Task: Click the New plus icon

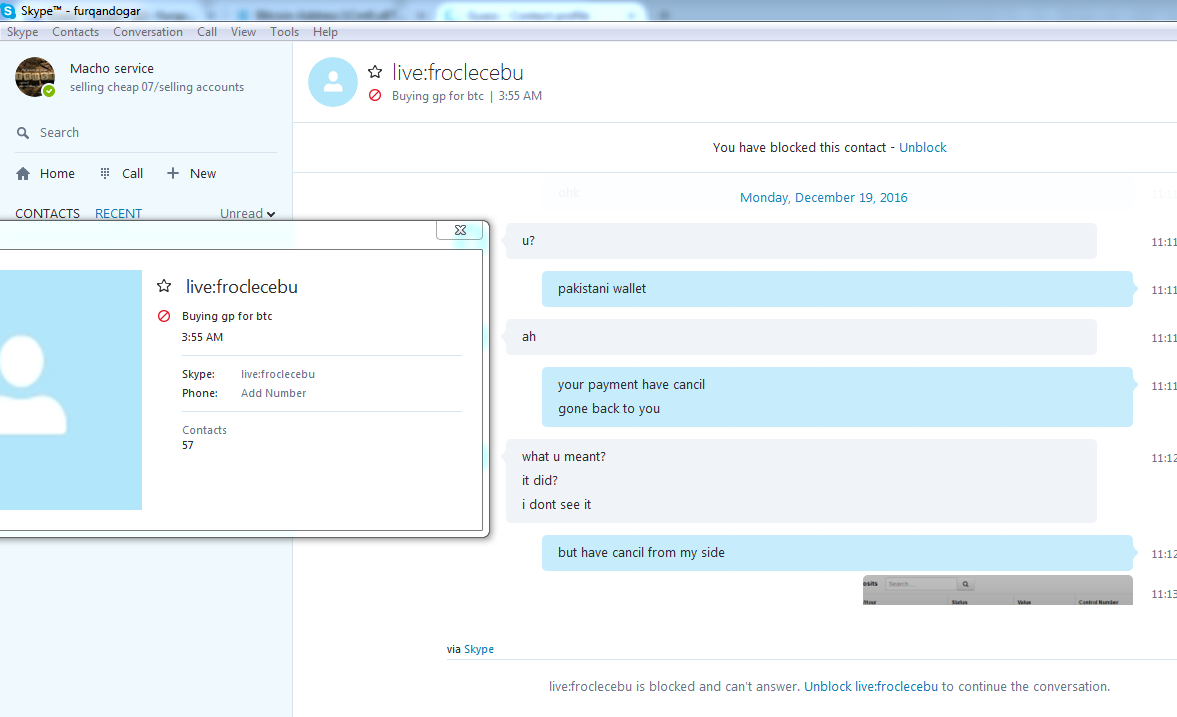Action: [x=173, y=173]
